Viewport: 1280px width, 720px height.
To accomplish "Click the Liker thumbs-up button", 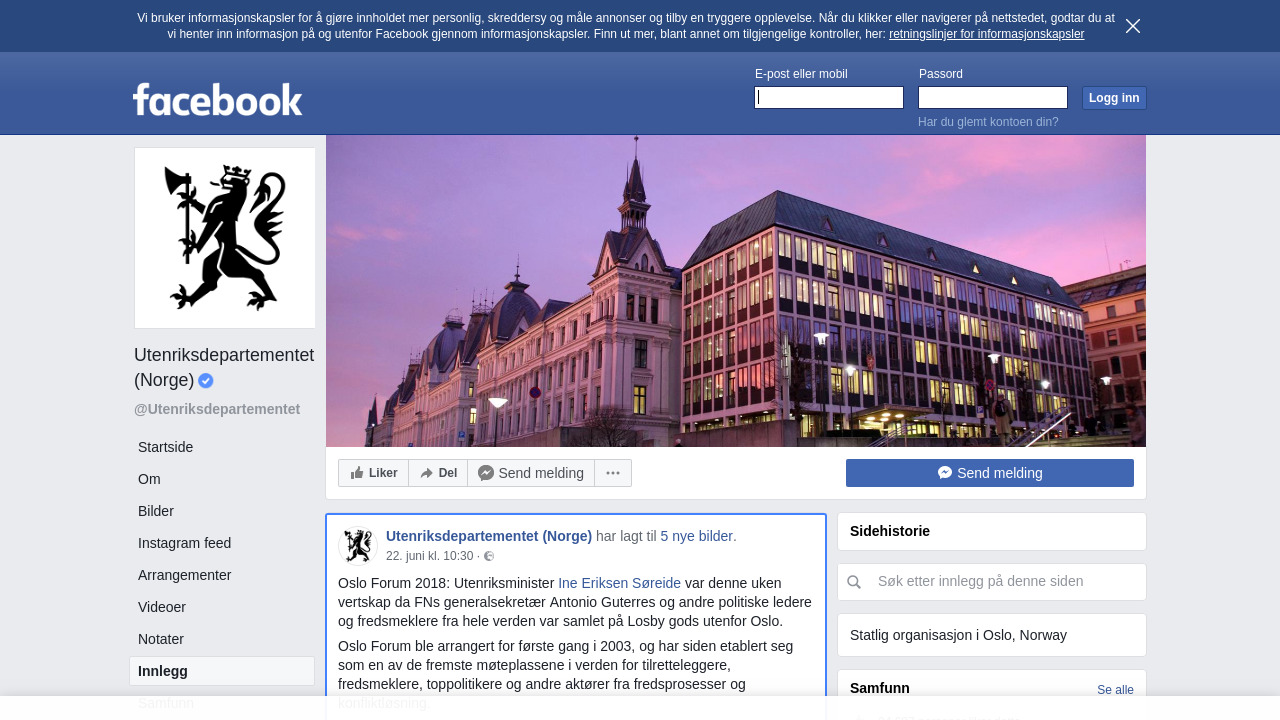I will pyautogui.click(x=373, y=473).
